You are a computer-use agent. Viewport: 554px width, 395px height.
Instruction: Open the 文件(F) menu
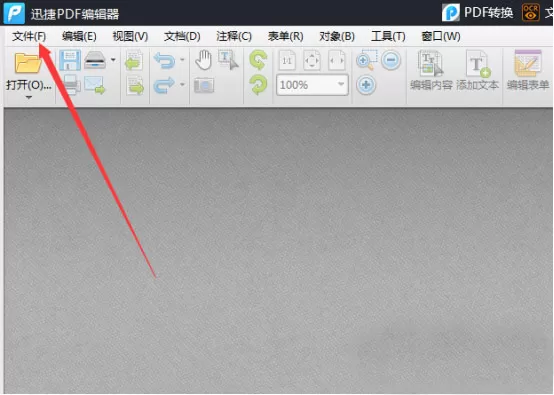coord(29,36)
